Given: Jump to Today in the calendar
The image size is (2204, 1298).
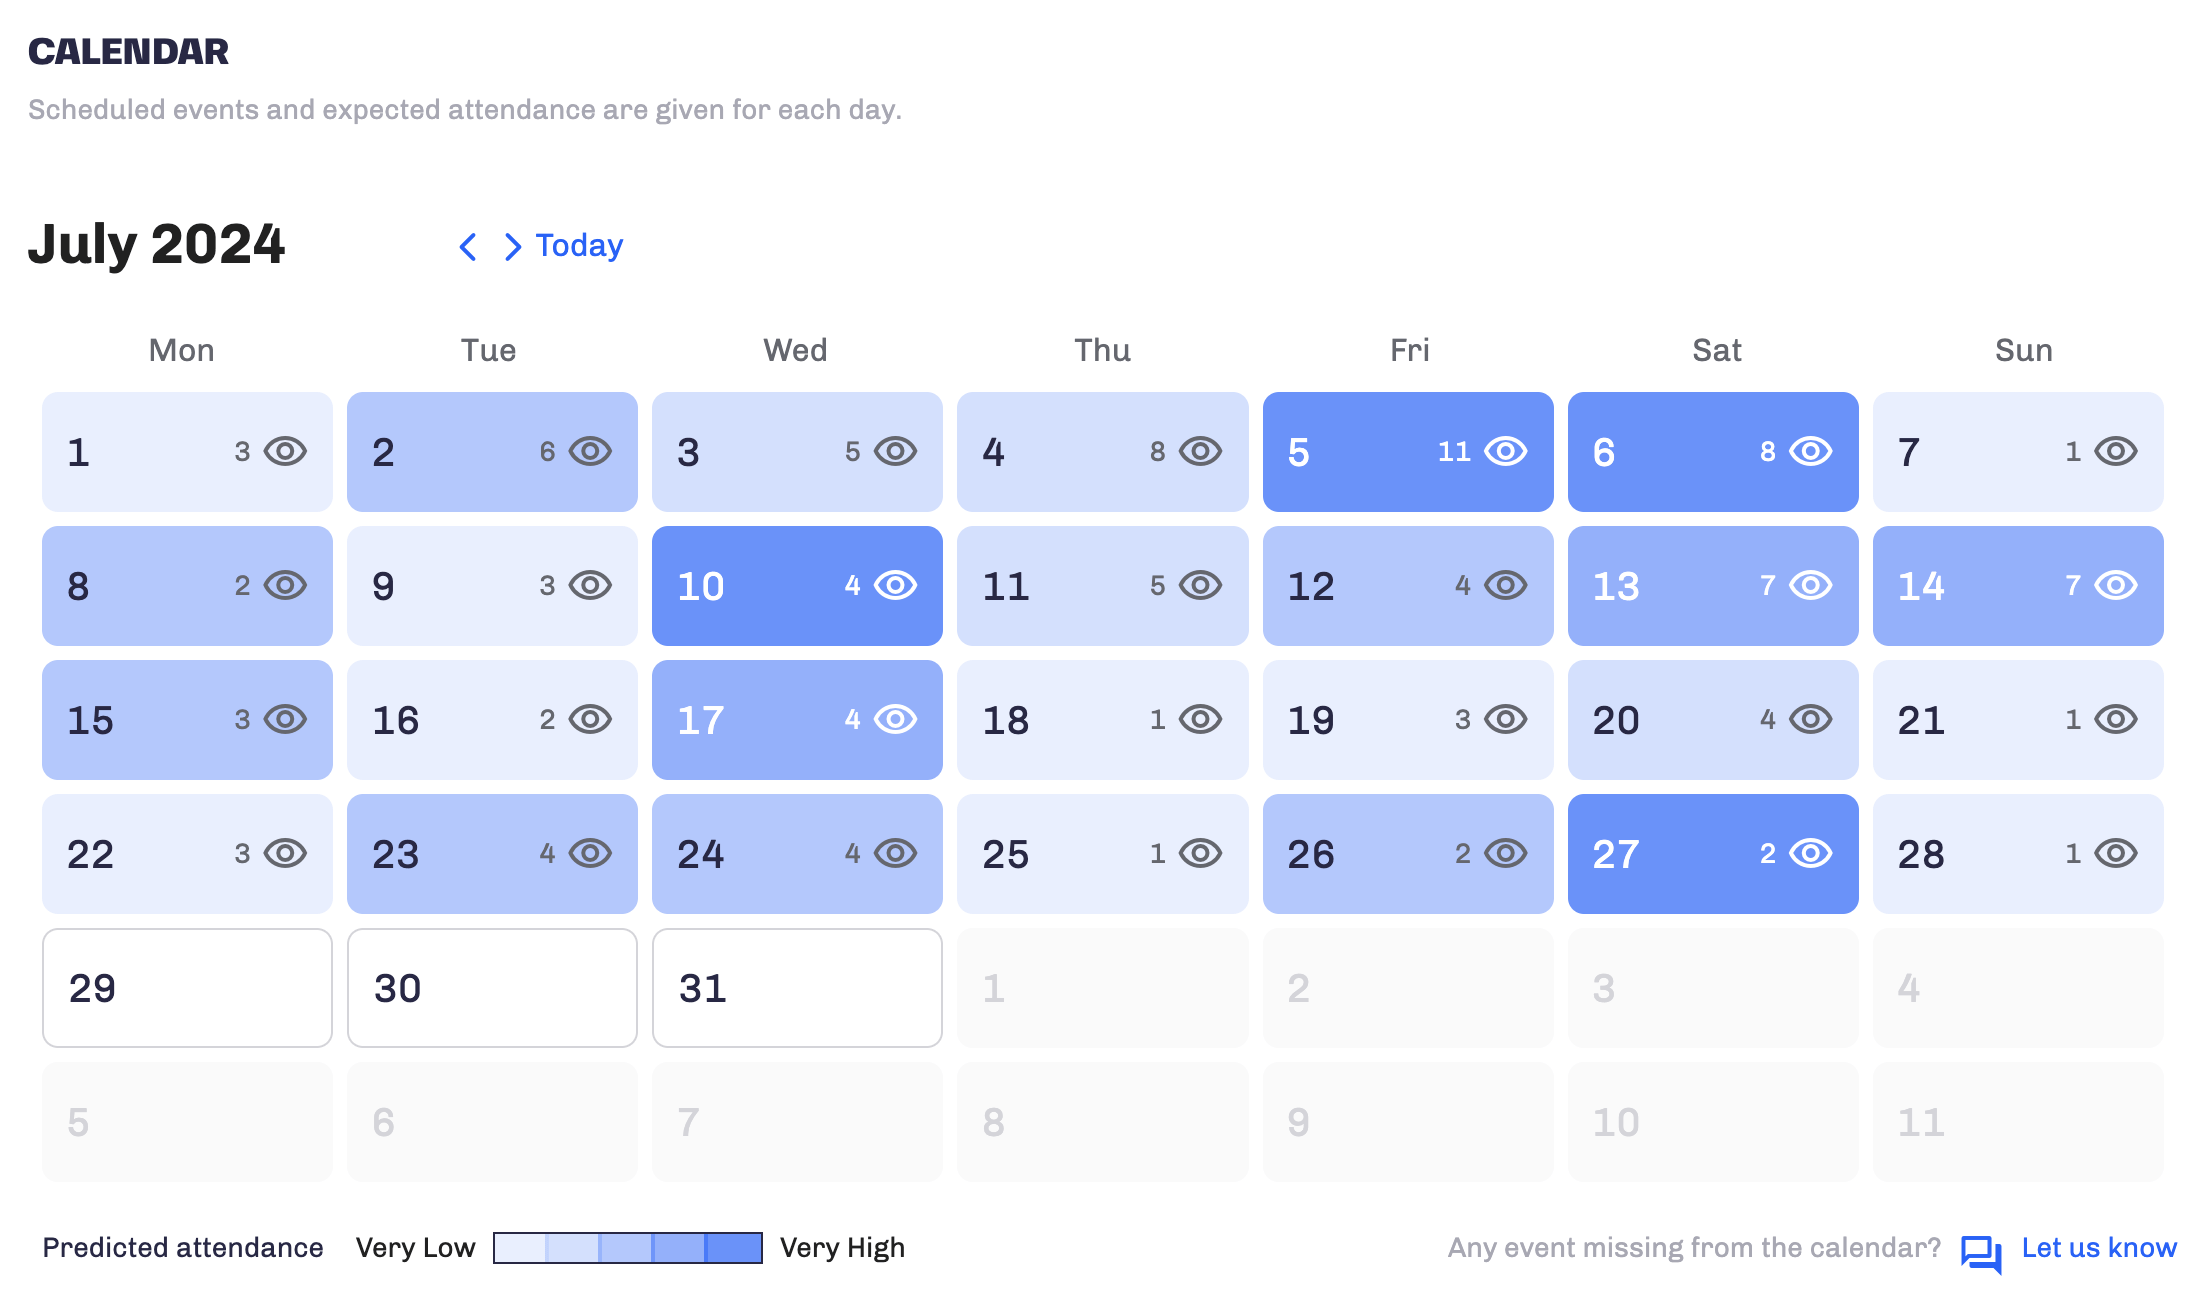Looking at the screenshot, I should click(x=579, y=246).
